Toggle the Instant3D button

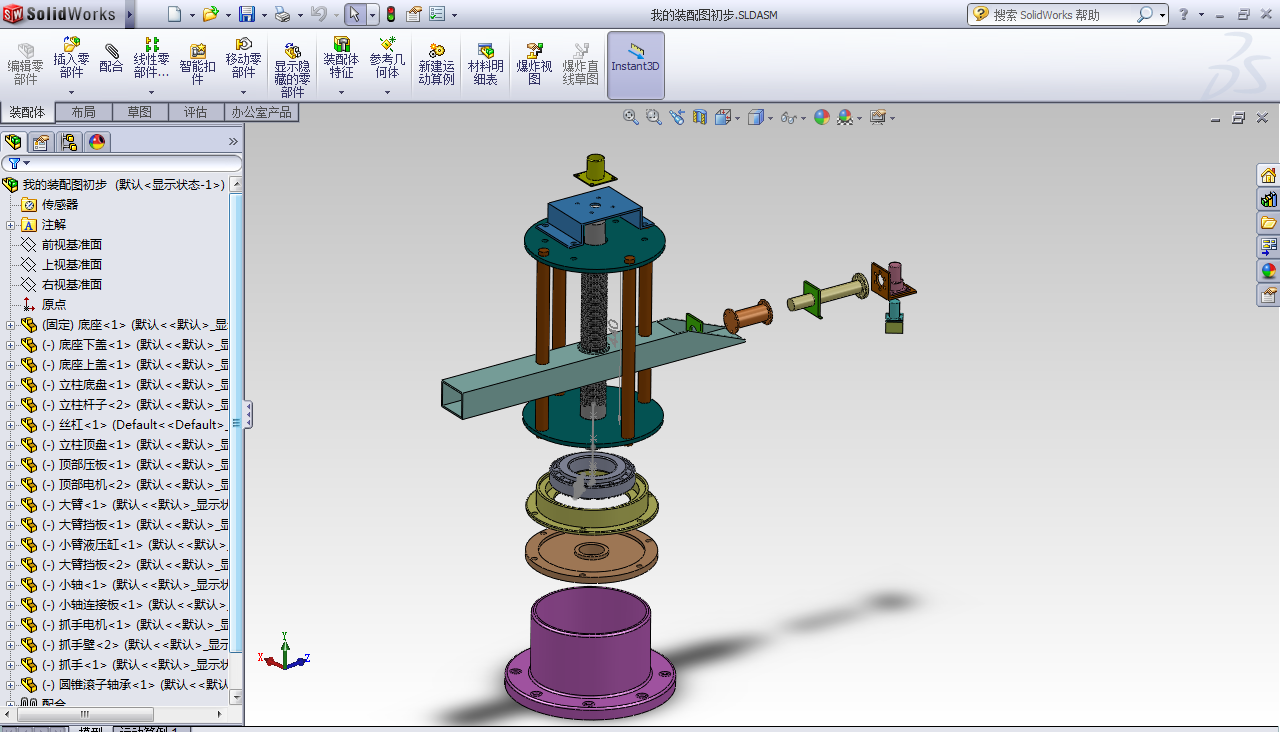(636, 65)
